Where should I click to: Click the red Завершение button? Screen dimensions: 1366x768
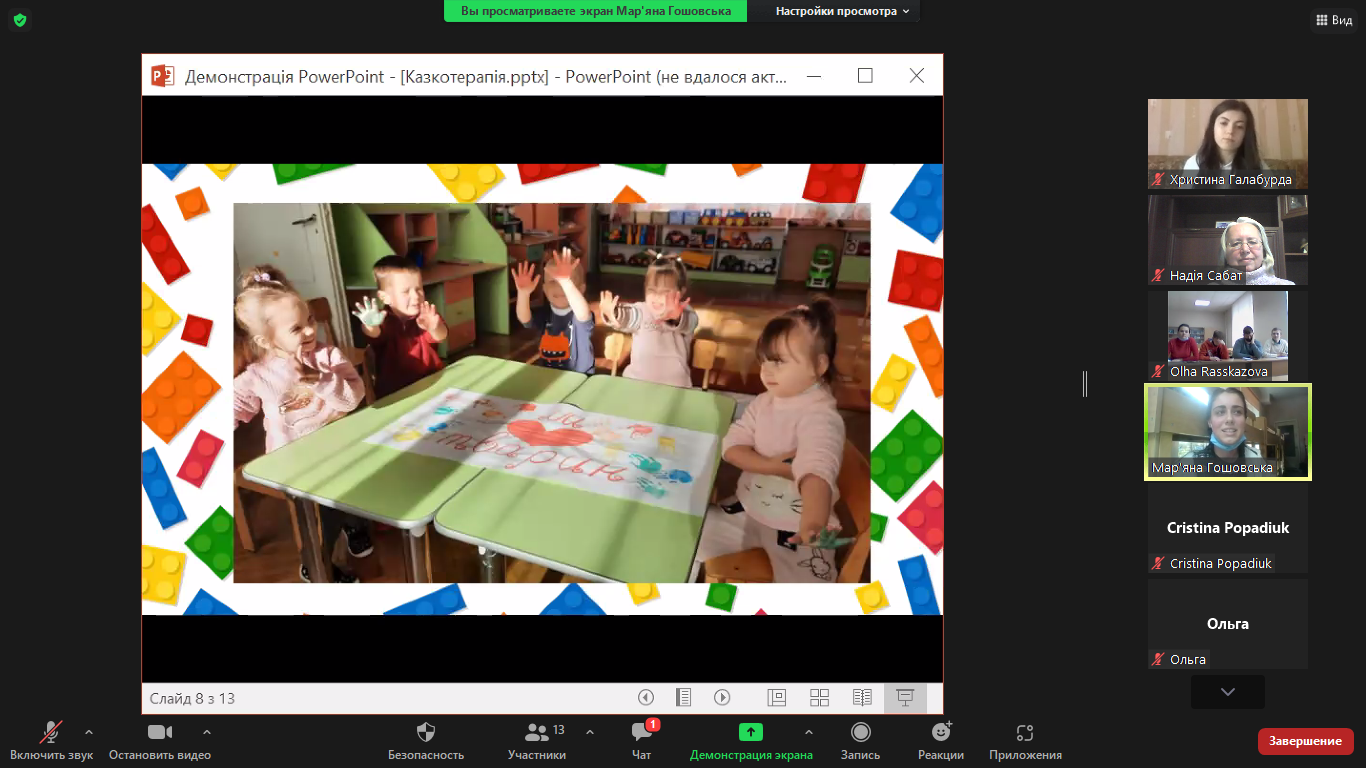(x=1305, y=741)
